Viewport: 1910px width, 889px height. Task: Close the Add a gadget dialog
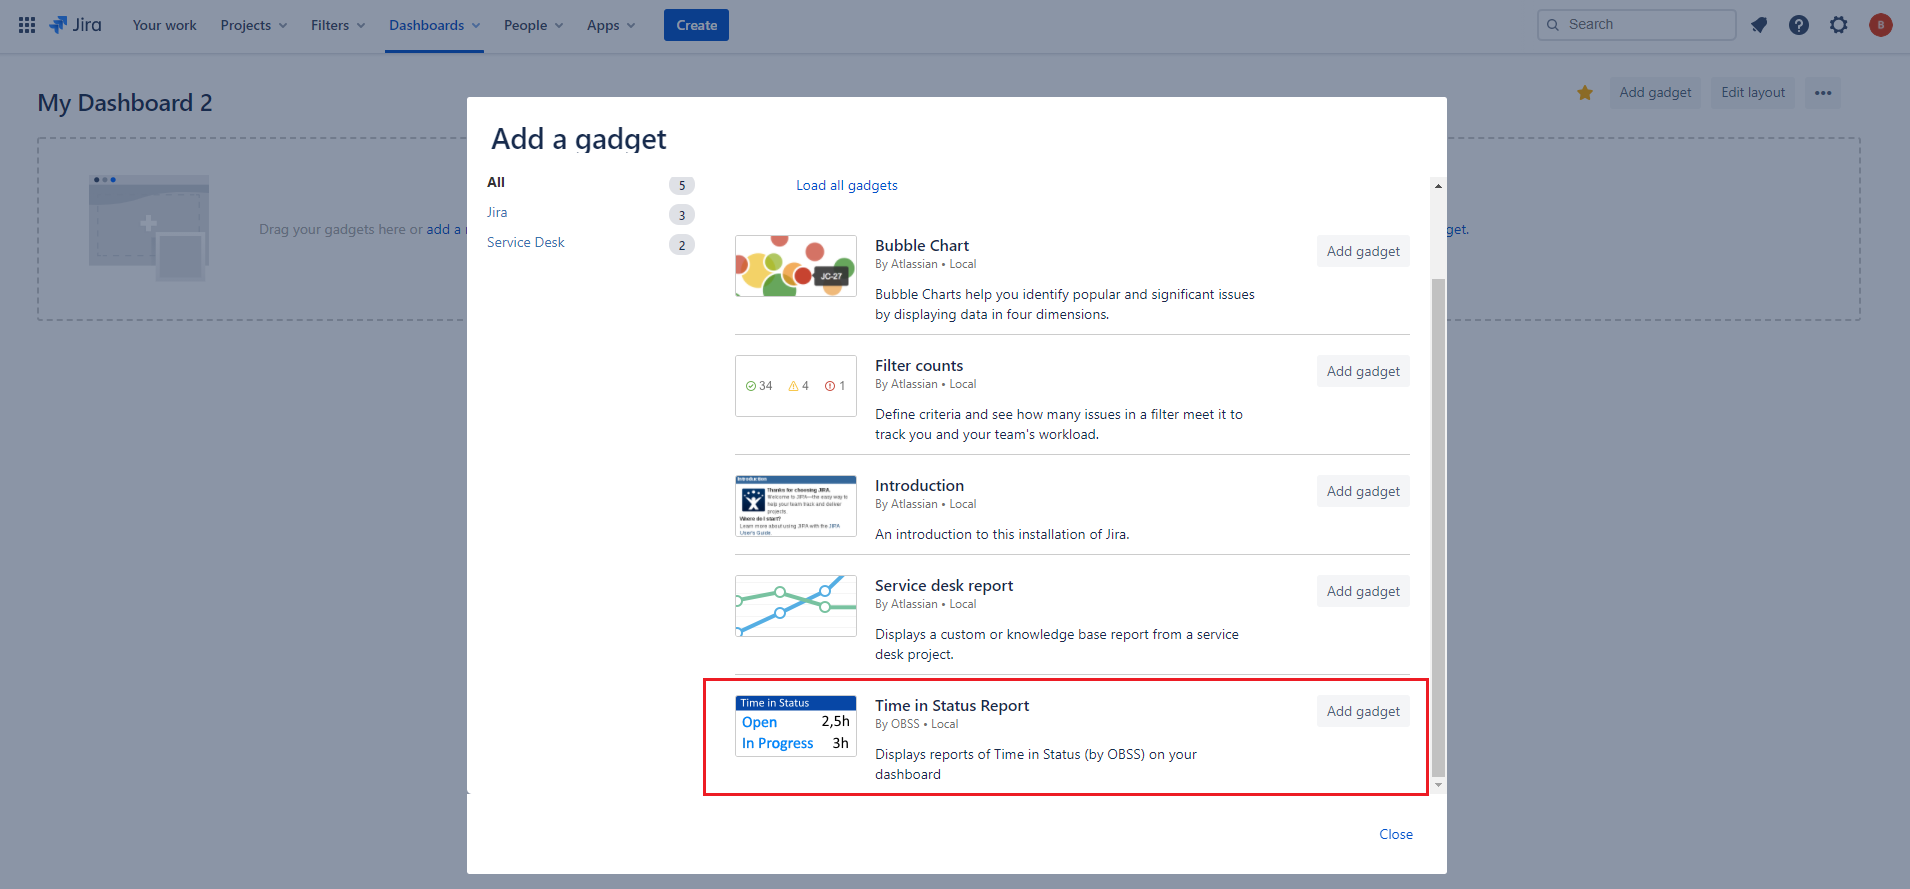1395,834
